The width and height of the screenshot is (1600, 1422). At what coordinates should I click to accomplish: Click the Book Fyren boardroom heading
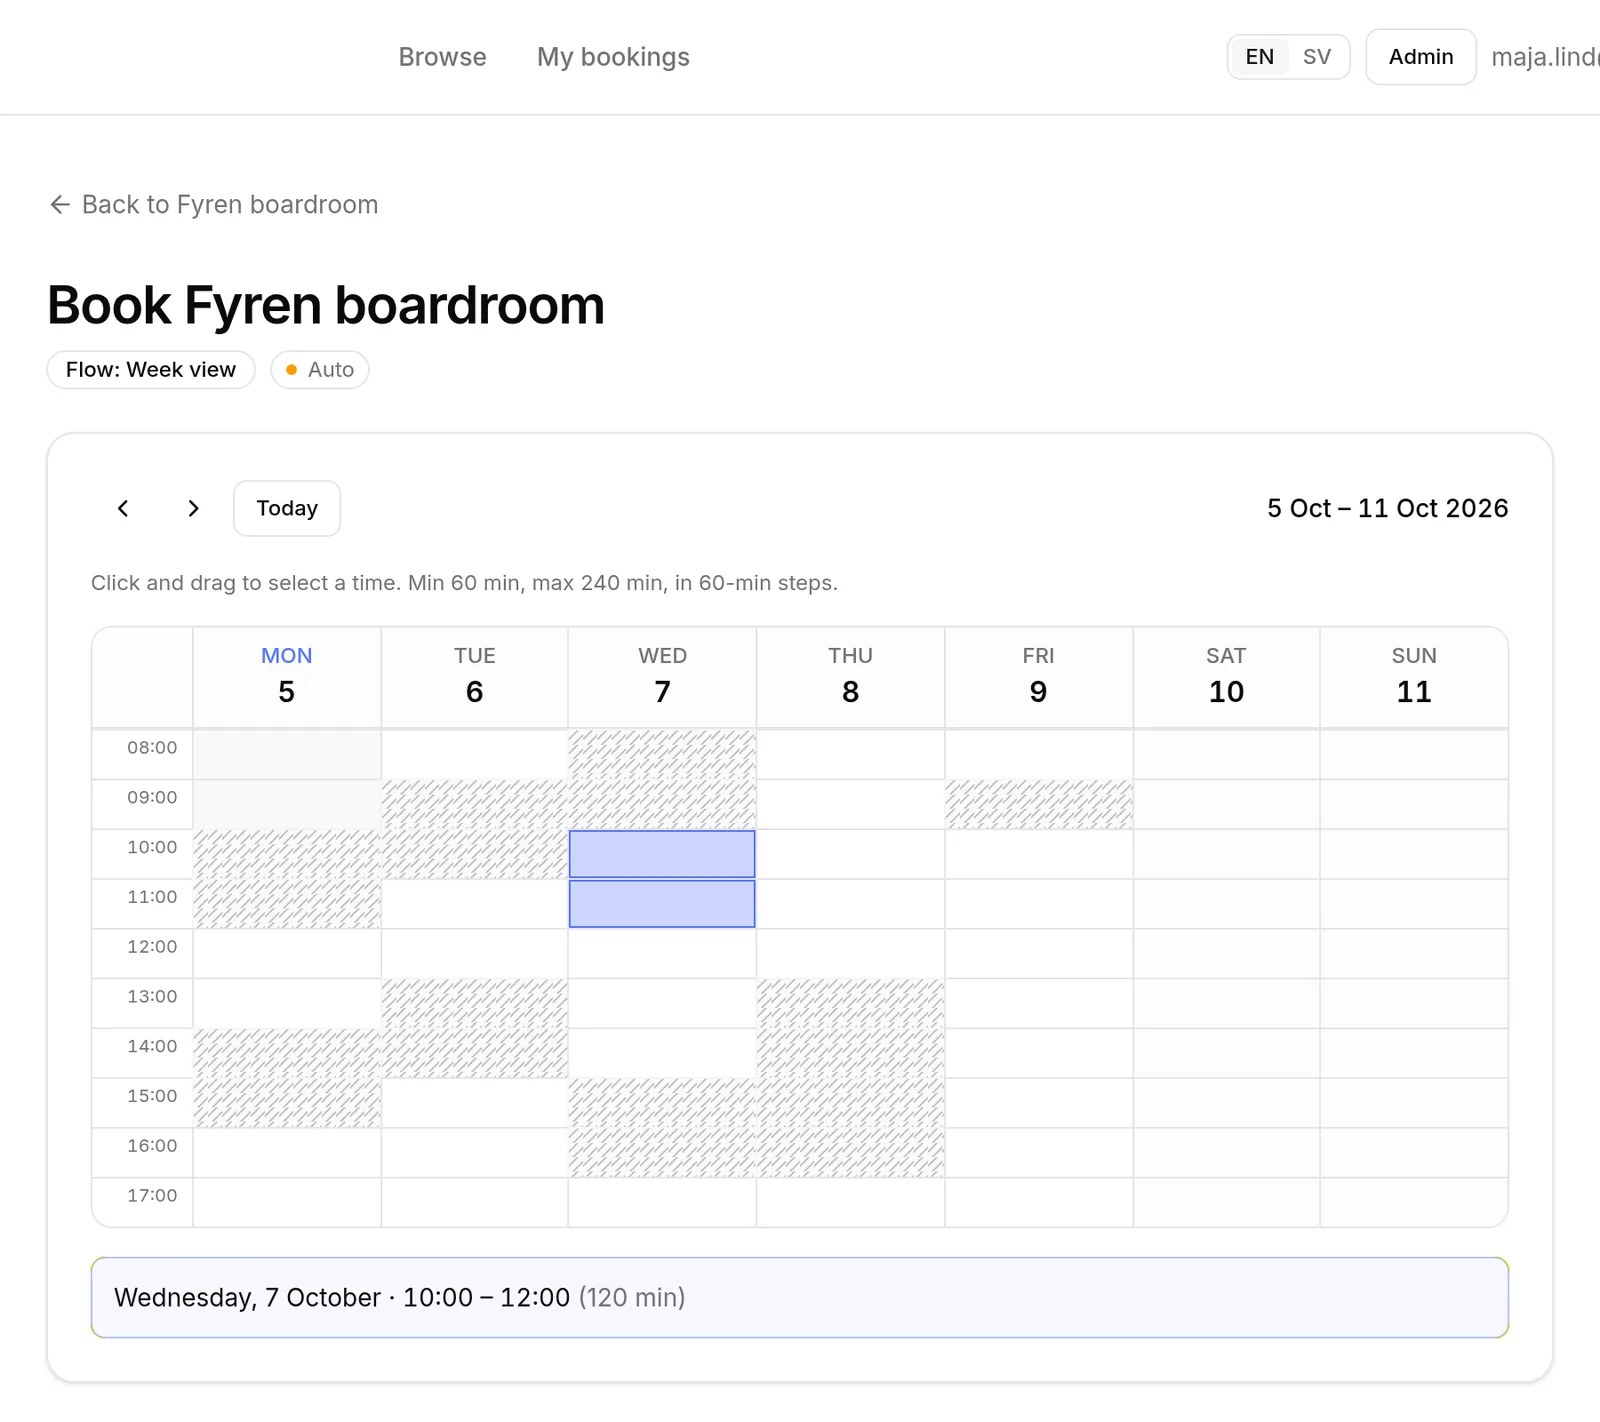[x=326, y=305]
